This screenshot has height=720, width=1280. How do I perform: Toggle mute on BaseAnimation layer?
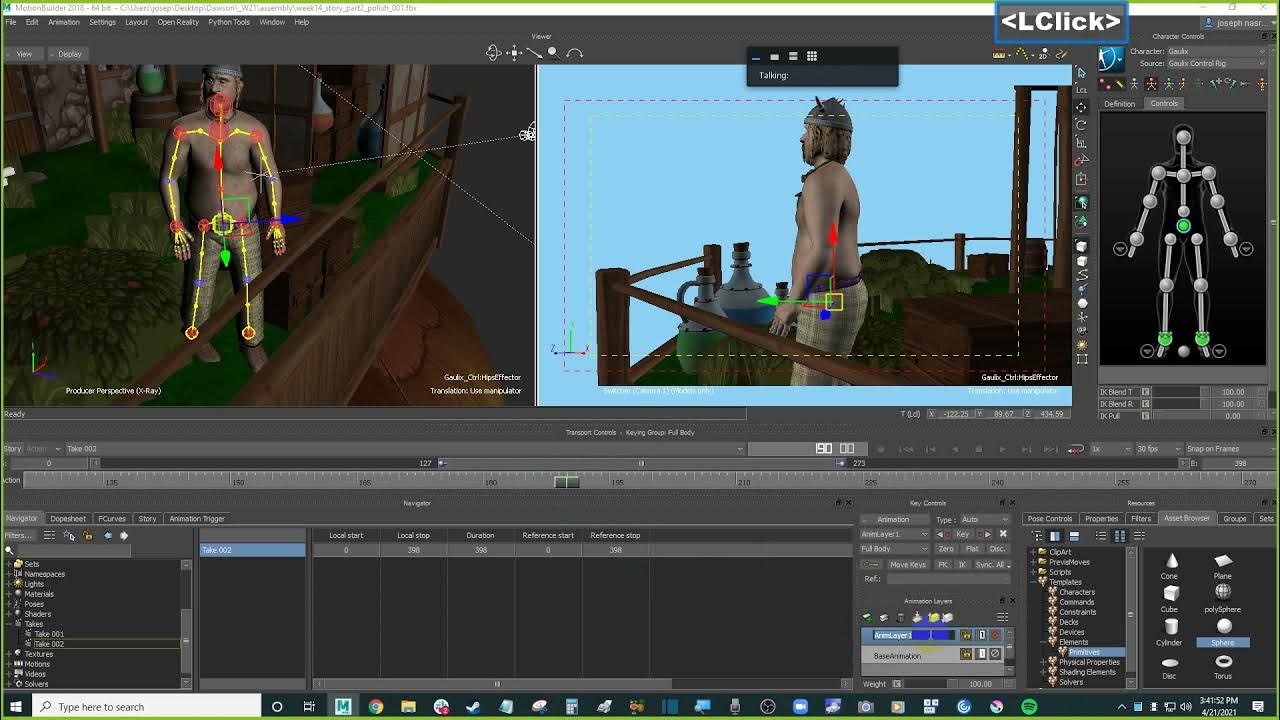pos(995,654)
